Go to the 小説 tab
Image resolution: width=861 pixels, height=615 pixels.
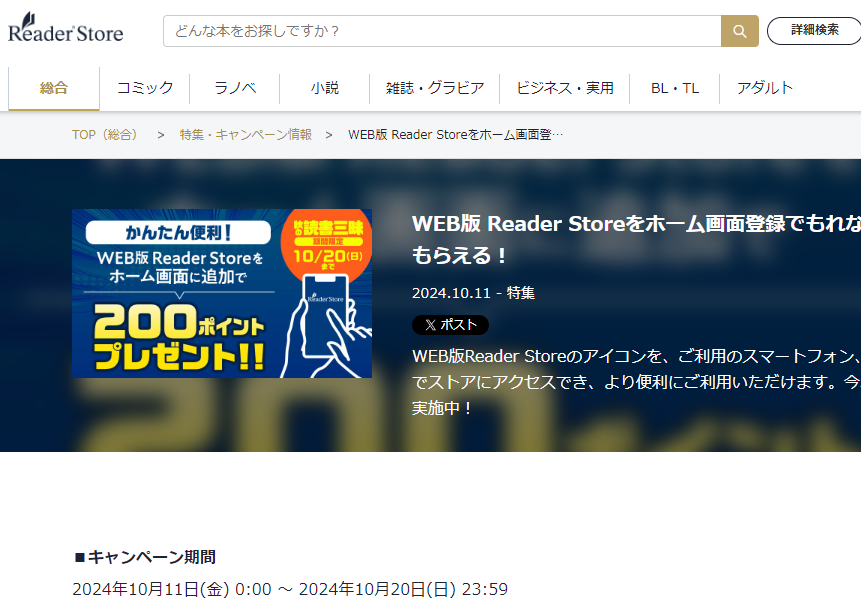click(x=325, y=88)
